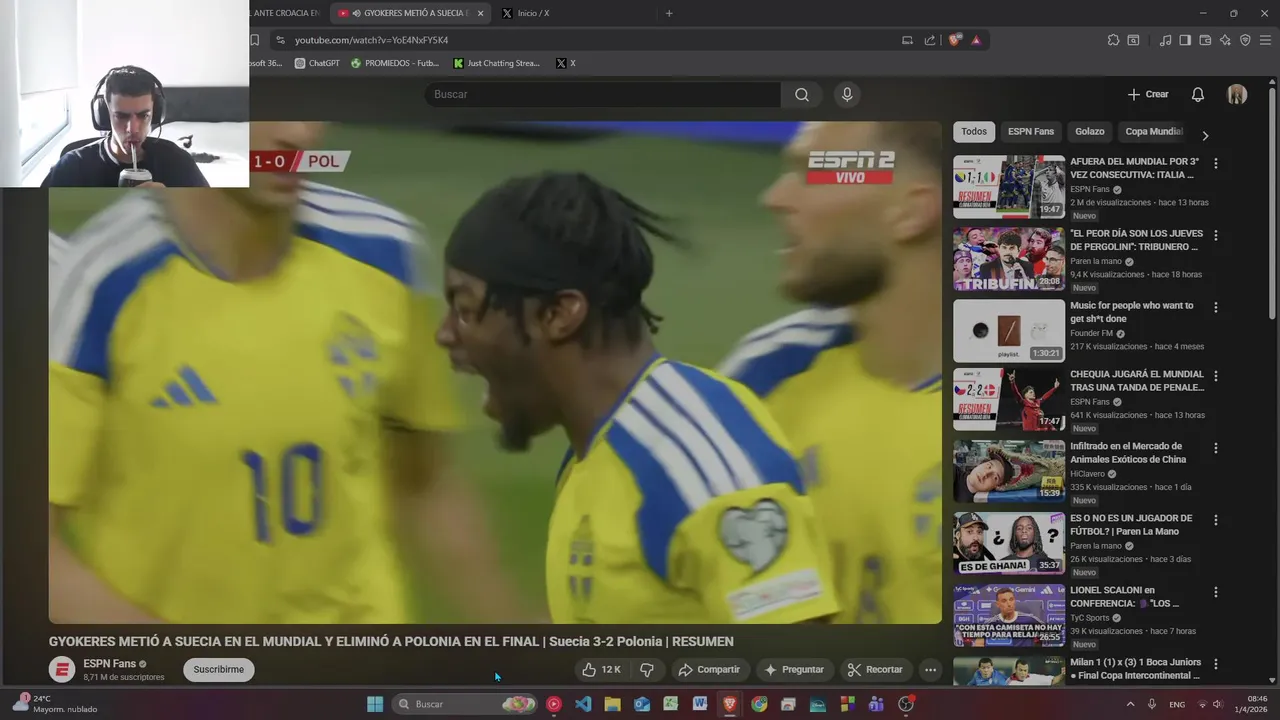1280x720 pixels.
Task: Bookmark this page with bookmark icon
Action: [254, 40]
